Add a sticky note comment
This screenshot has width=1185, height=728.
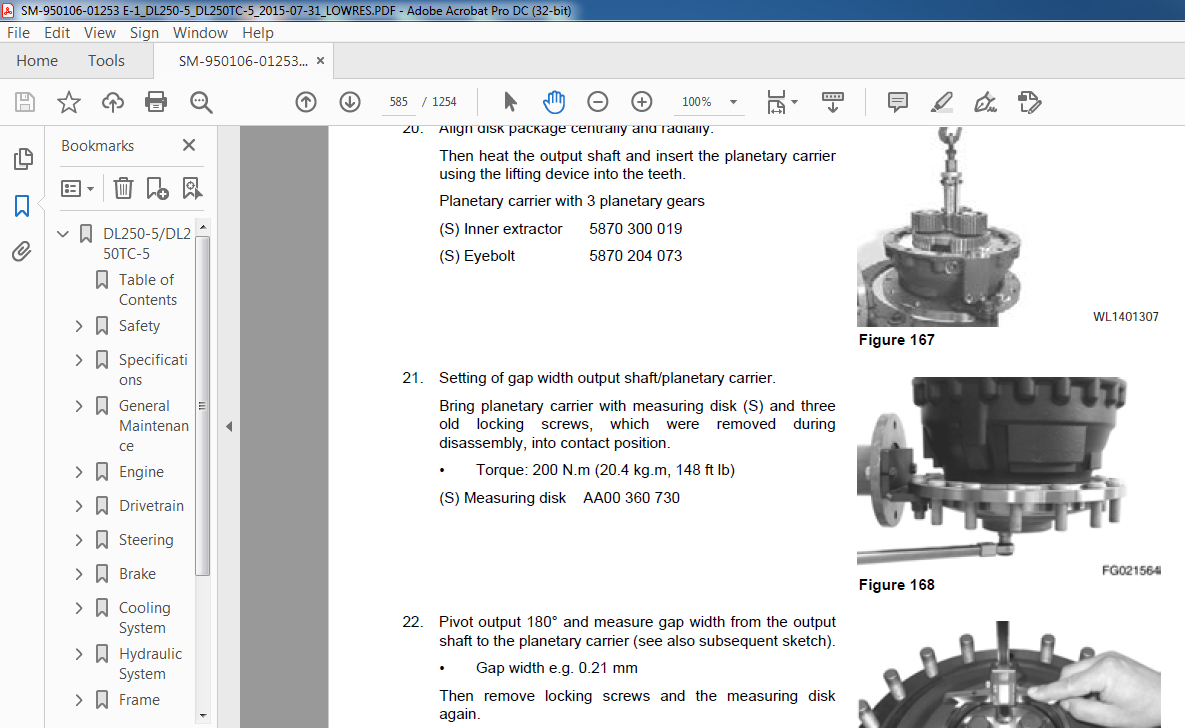[898, 102]
